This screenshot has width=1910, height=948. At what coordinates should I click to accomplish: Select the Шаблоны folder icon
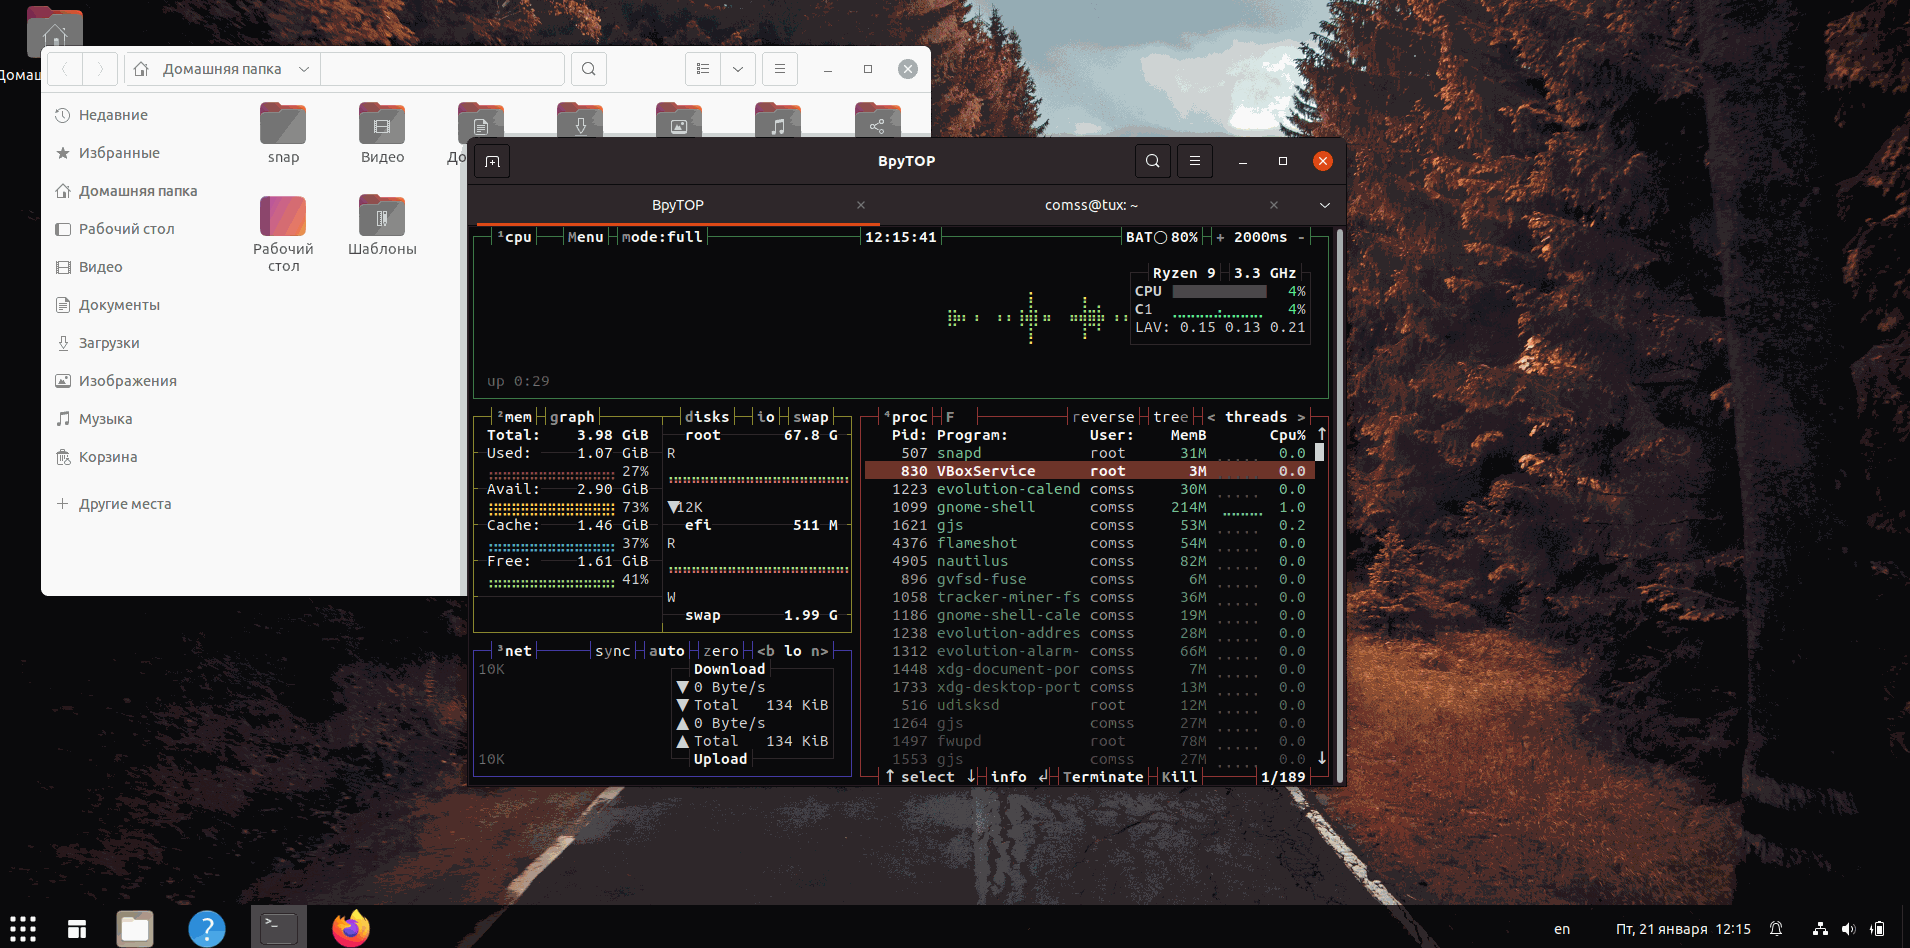(382, 216)
